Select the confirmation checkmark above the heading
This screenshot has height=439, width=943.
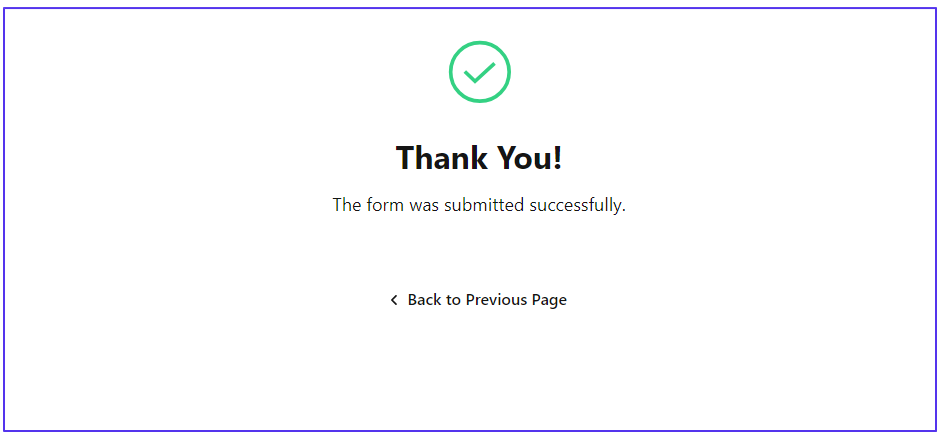point(480,72)
